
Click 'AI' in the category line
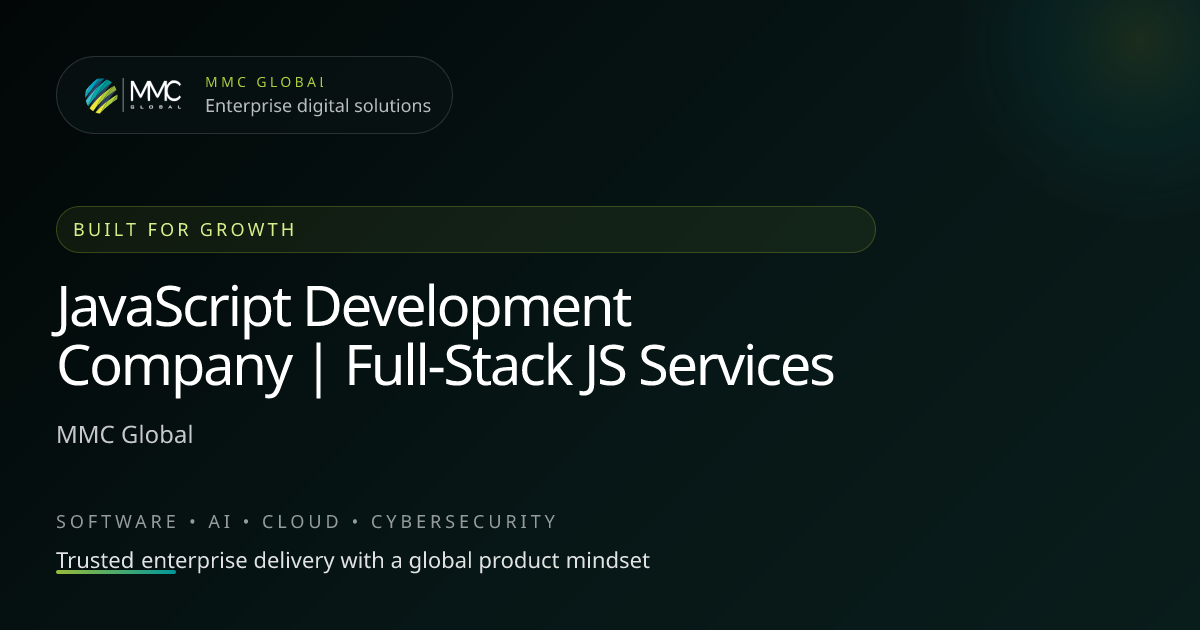(220, 522)
